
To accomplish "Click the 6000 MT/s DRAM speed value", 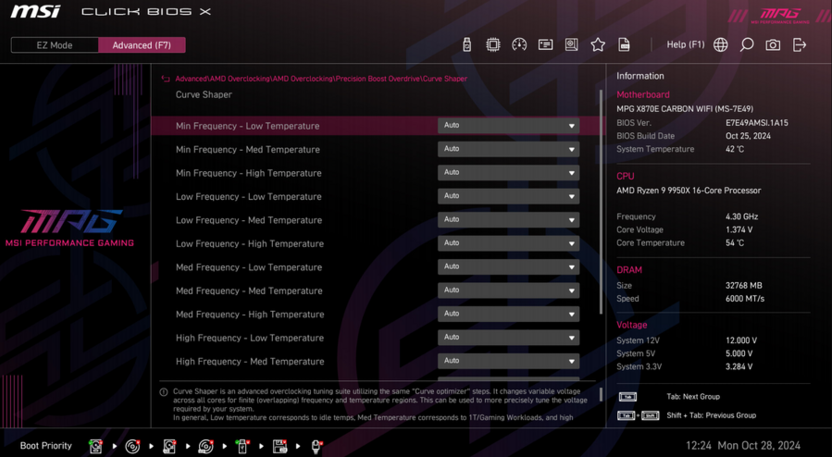I will tap(744, 299).
